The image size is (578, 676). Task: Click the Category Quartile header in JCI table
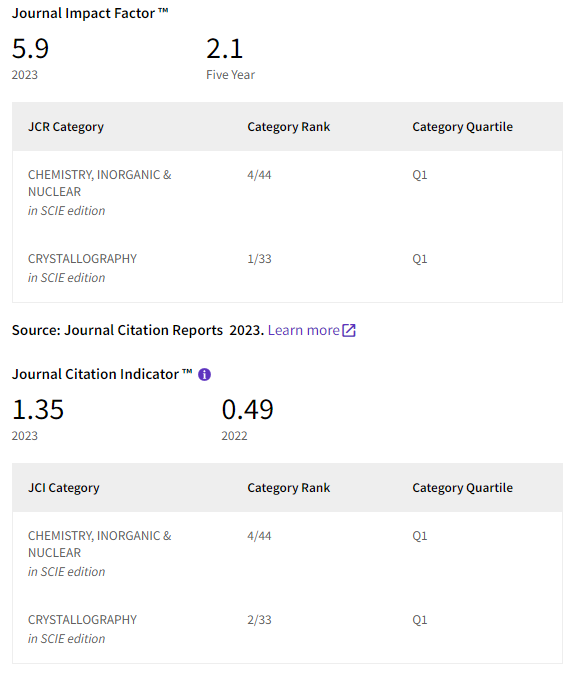point(462,488)
